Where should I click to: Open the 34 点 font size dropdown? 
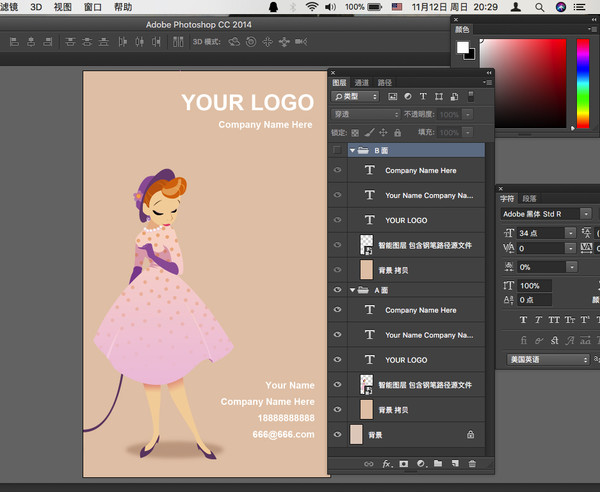point(571,233)
